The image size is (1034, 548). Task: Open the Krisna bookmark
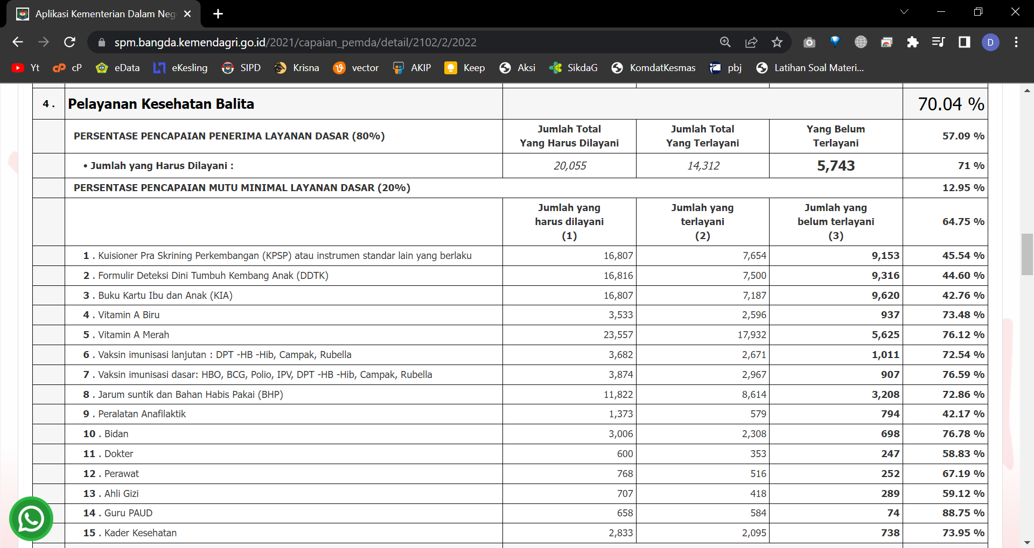point(297,68)
